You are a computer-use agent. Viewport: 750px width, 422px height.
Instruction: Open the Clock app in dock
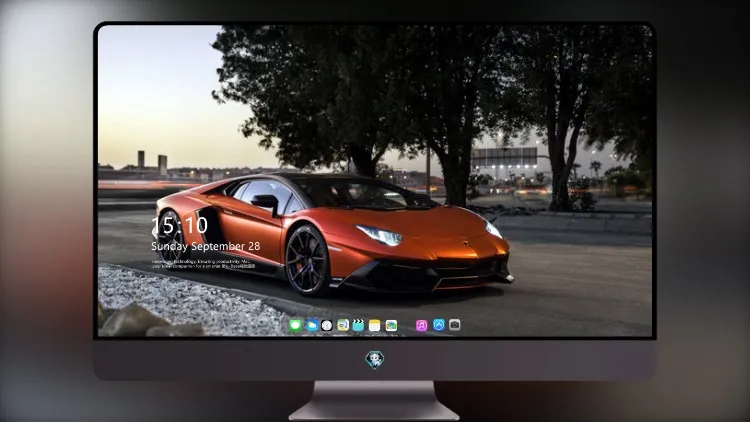coord(327,325)
